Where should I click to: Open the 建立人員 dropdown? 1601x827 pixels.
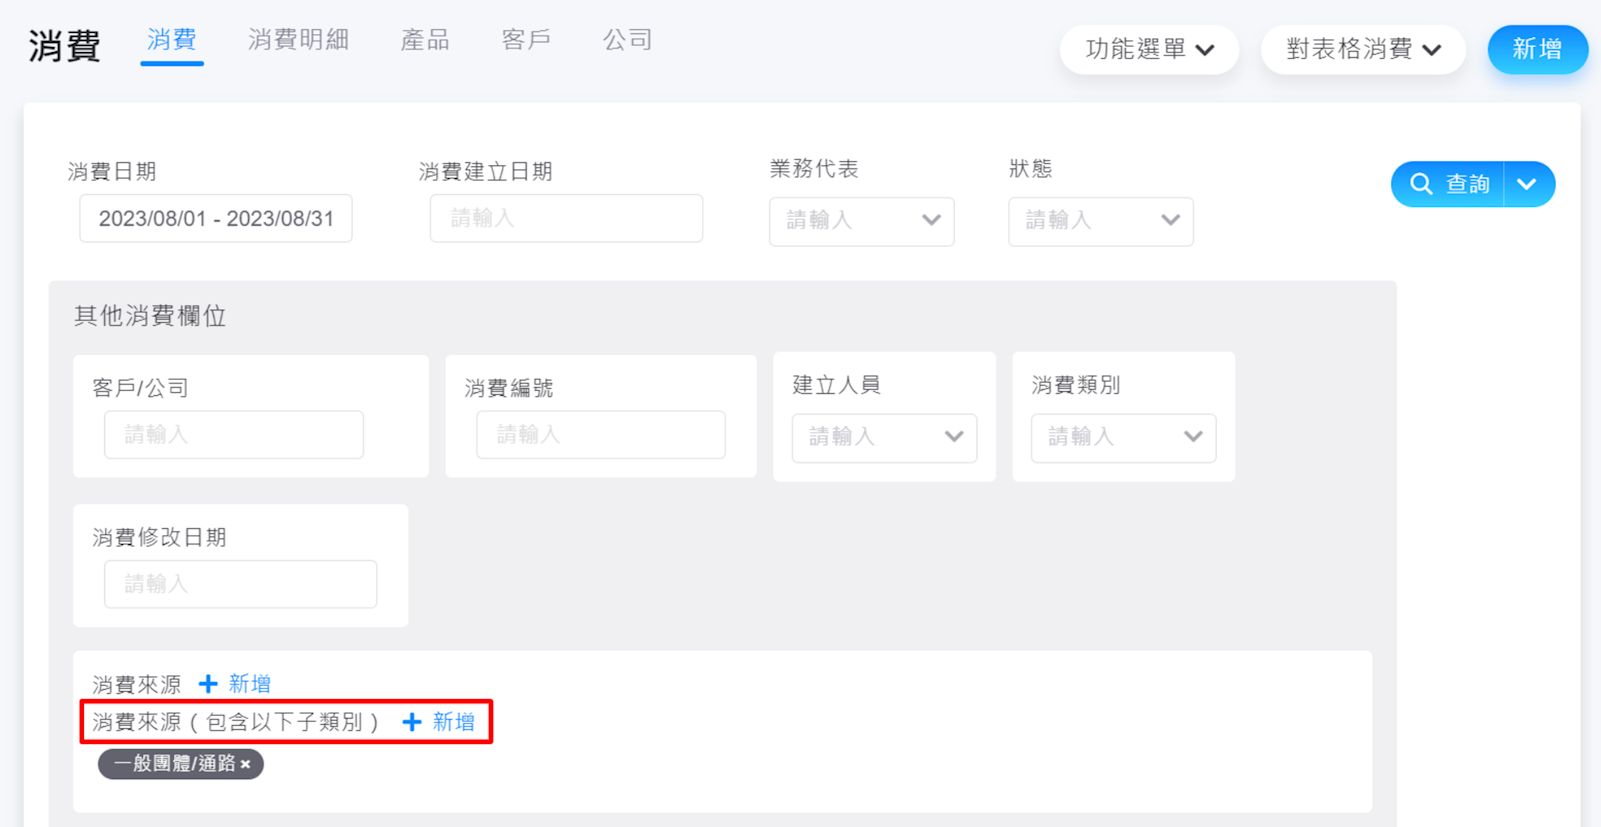[x=884, y=437]
